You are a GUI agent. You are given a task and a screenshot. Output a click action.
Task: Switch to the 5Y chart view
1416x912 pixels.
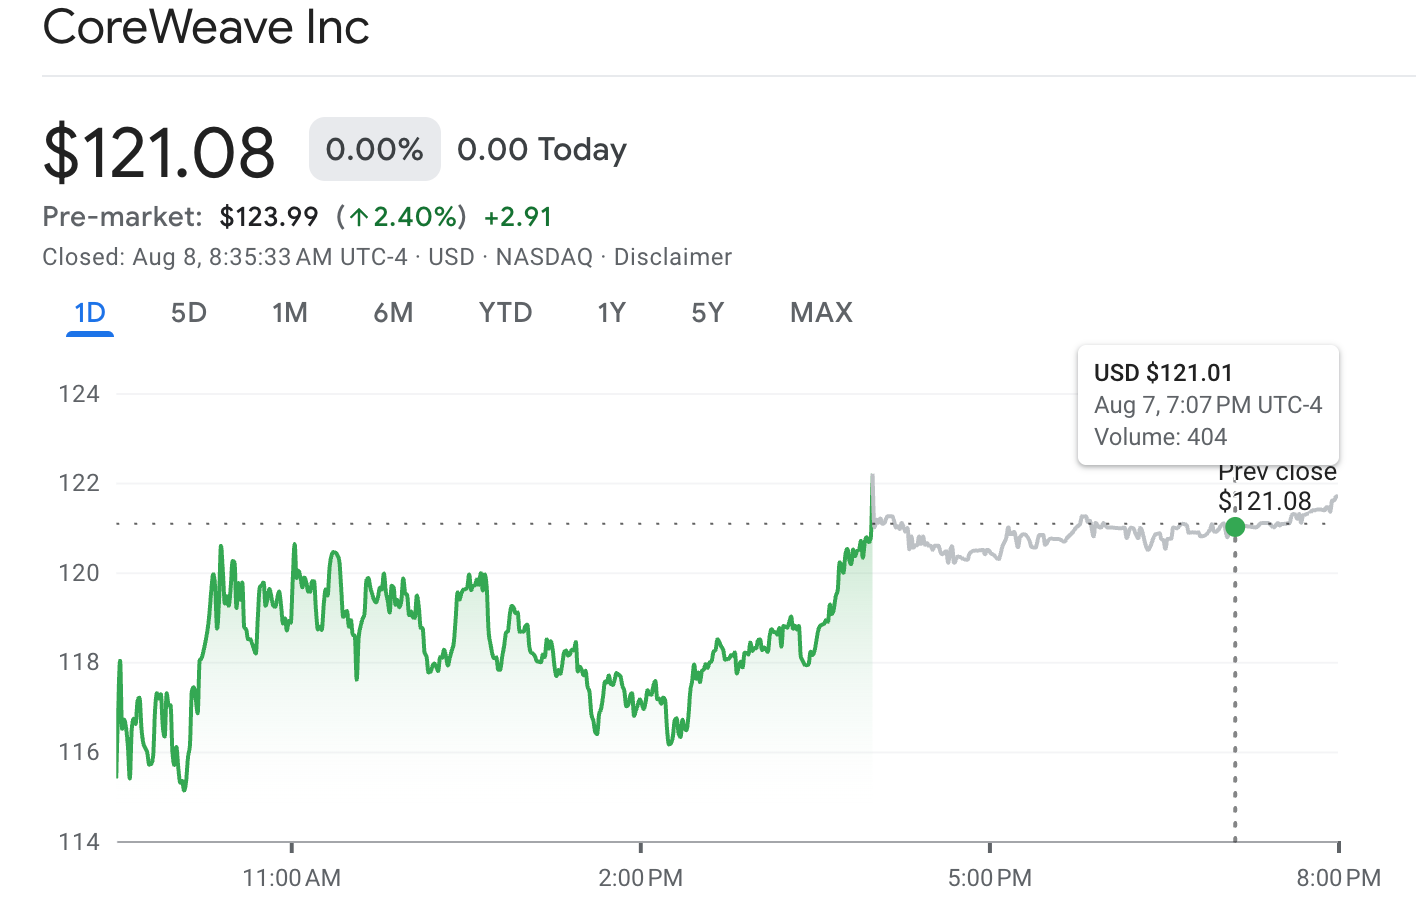coord(707,312)
